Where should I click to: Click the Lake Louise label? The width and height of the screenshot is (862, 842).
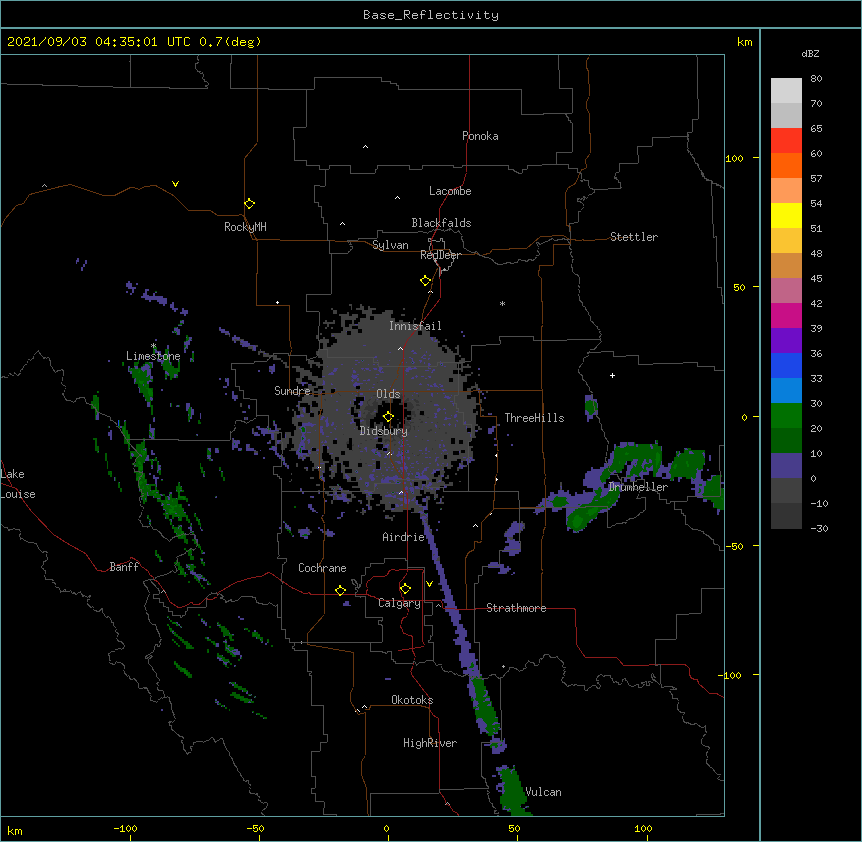[x=18, y=484]
